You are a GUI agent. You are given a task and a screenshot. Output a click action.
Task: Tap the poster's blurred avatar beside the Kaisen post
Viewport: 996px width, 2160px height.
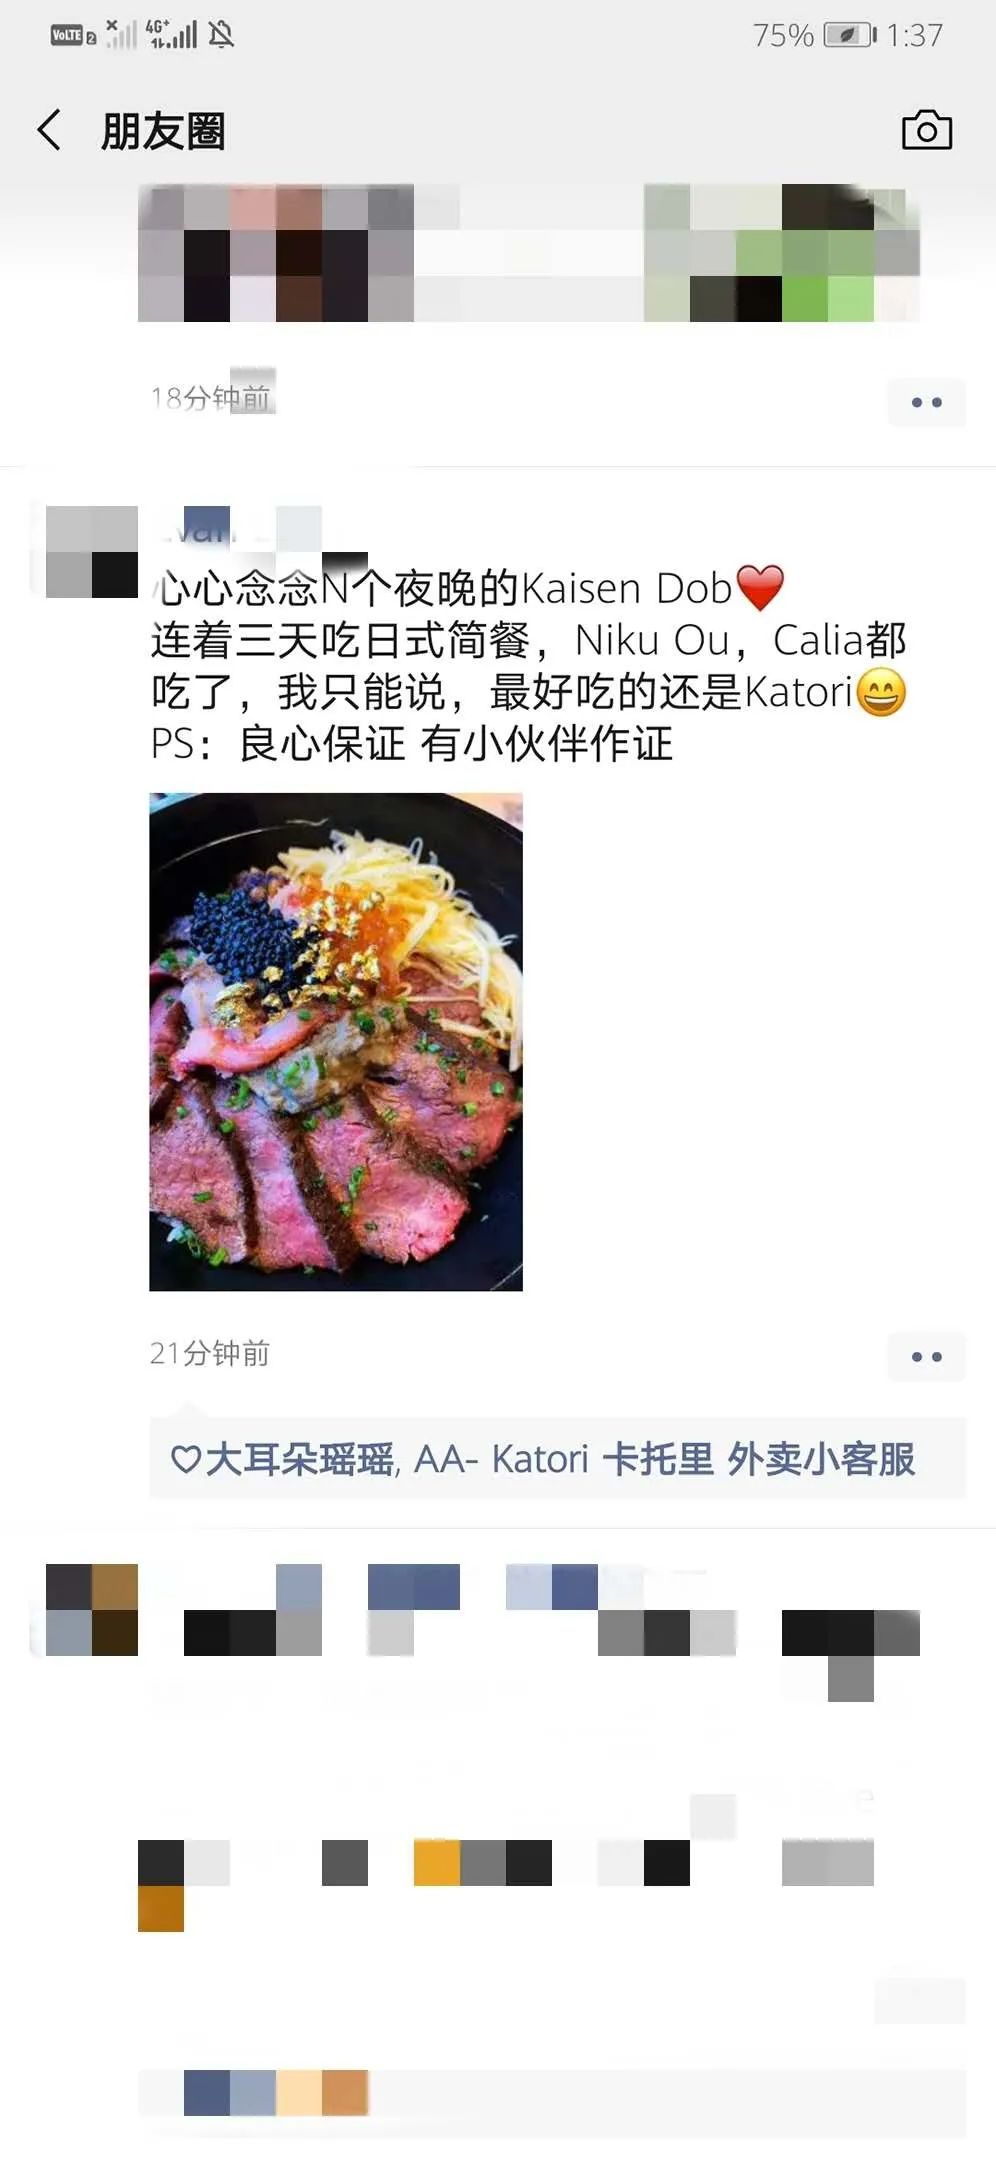(92, 551)
